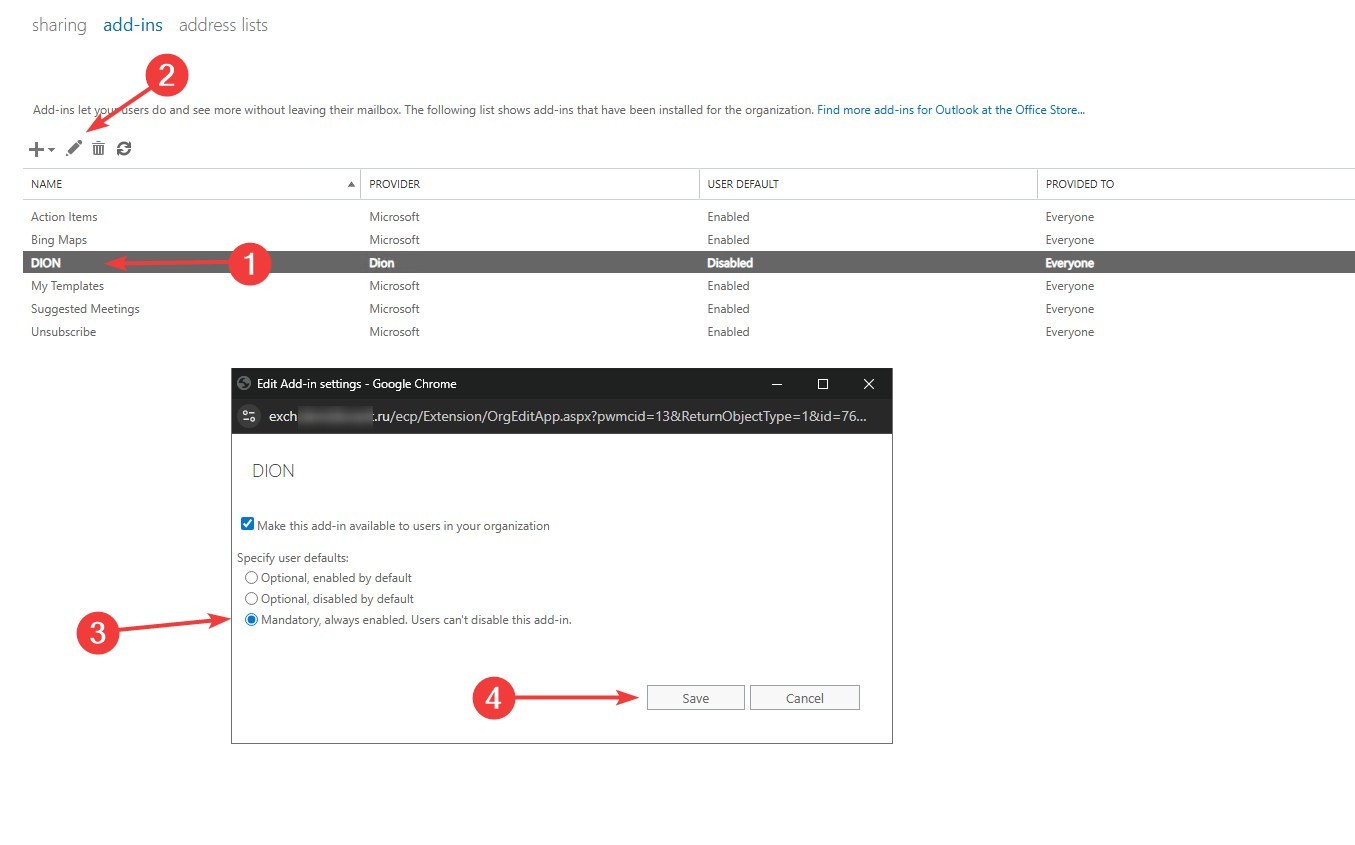Image resolution: width=1355 pixels, height=845 pixels.
Task: Select Mandatory, always enabled option
Action: click(x=252, y=620)
